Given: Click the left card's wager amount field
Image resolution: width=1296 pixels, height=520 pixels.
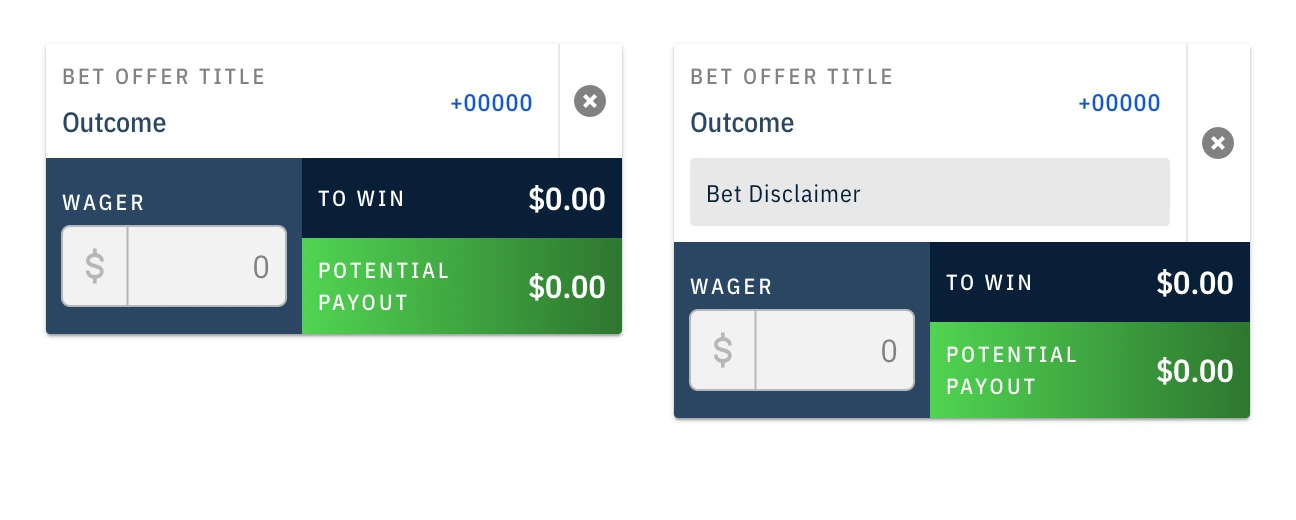Looking at the screenshot, I should pos(207,266).
